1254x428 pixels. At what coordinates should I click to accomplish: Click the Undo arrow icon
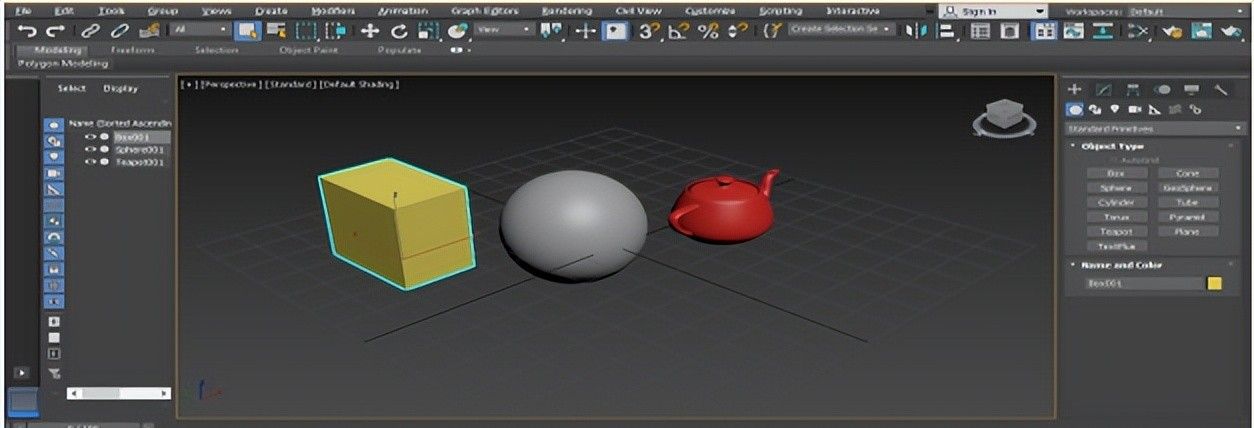click(x=28, y=32)
